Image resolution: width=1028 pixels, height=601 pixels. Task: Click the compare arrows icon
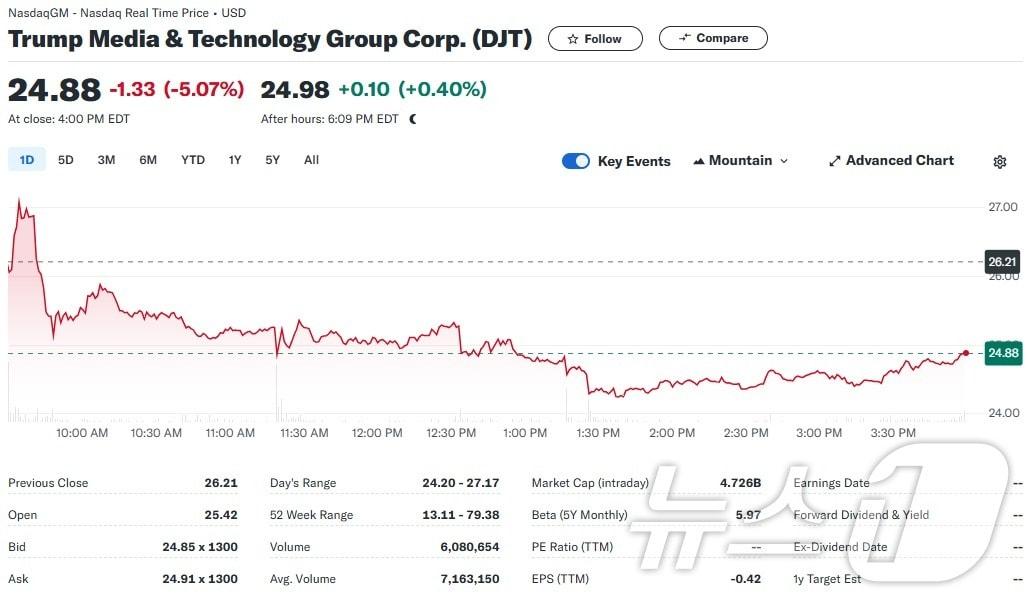[685, 38]
